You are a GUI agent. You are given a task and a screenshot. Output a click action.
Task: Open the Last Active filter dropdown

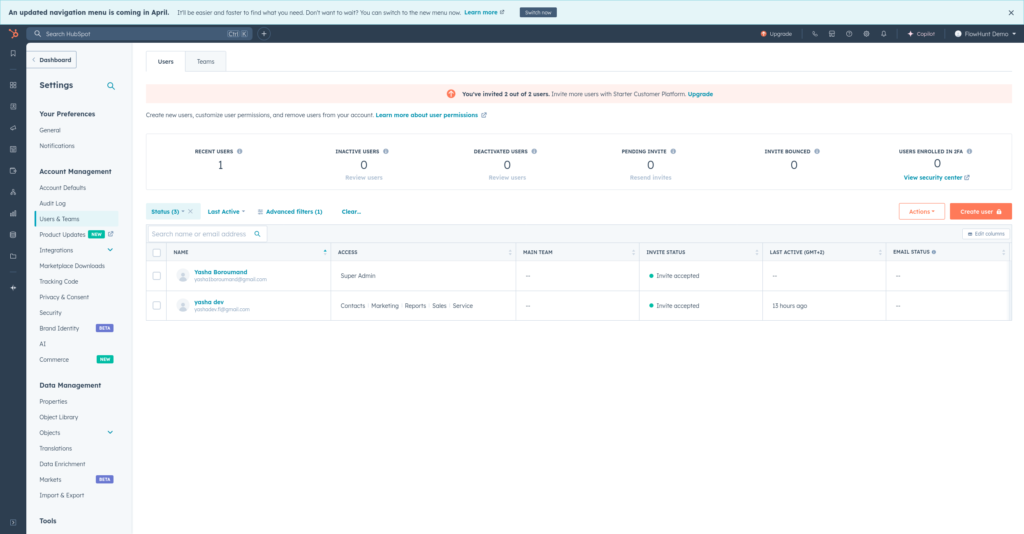226,212
